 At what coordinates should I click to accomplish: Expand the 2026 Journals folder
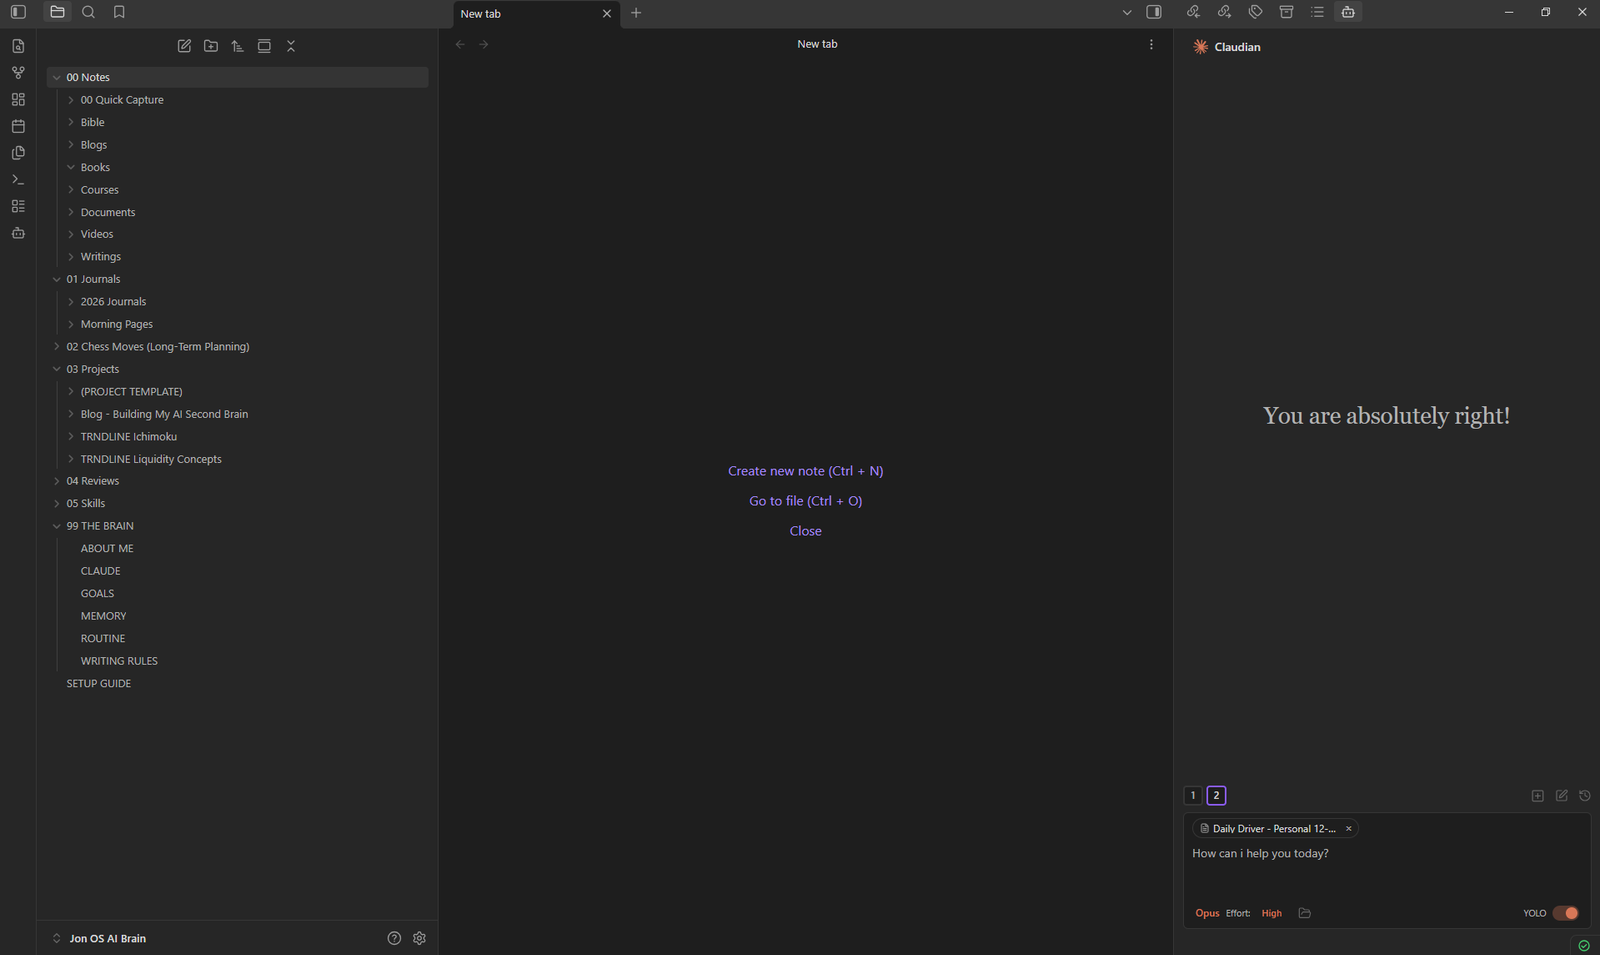(x=71, y=302)
